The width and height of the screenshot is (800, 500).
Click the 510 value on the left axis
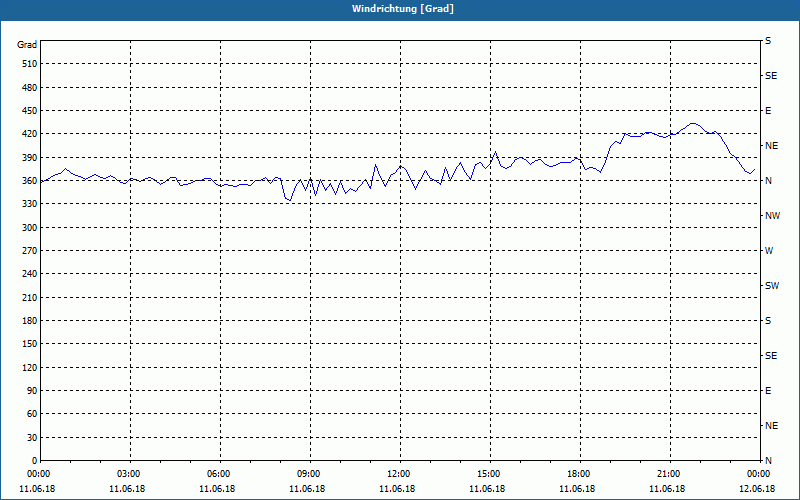pos(30,64)
